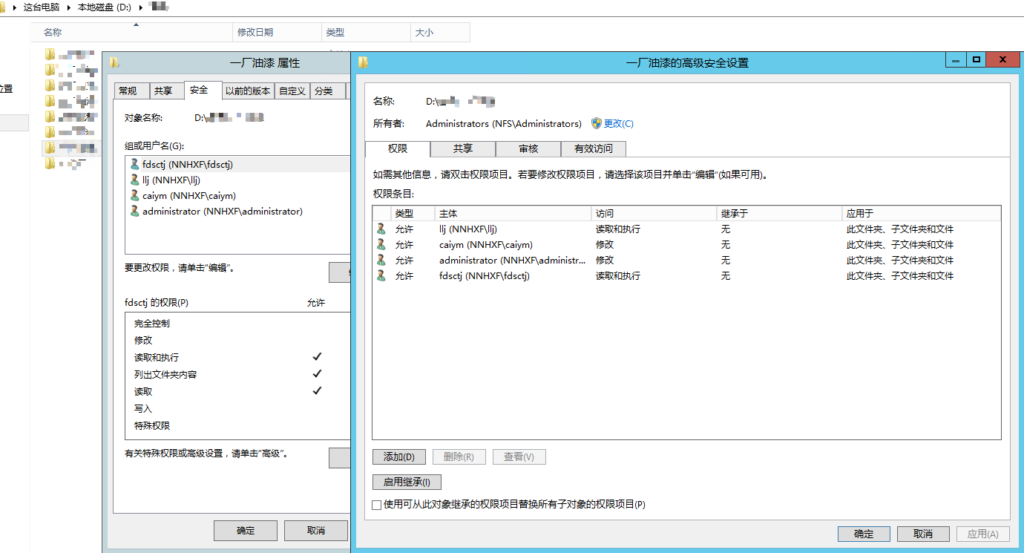Screen dimensions: 1024x553
Task: Click the shield icon next to 更改(C)
Action: 596,124
